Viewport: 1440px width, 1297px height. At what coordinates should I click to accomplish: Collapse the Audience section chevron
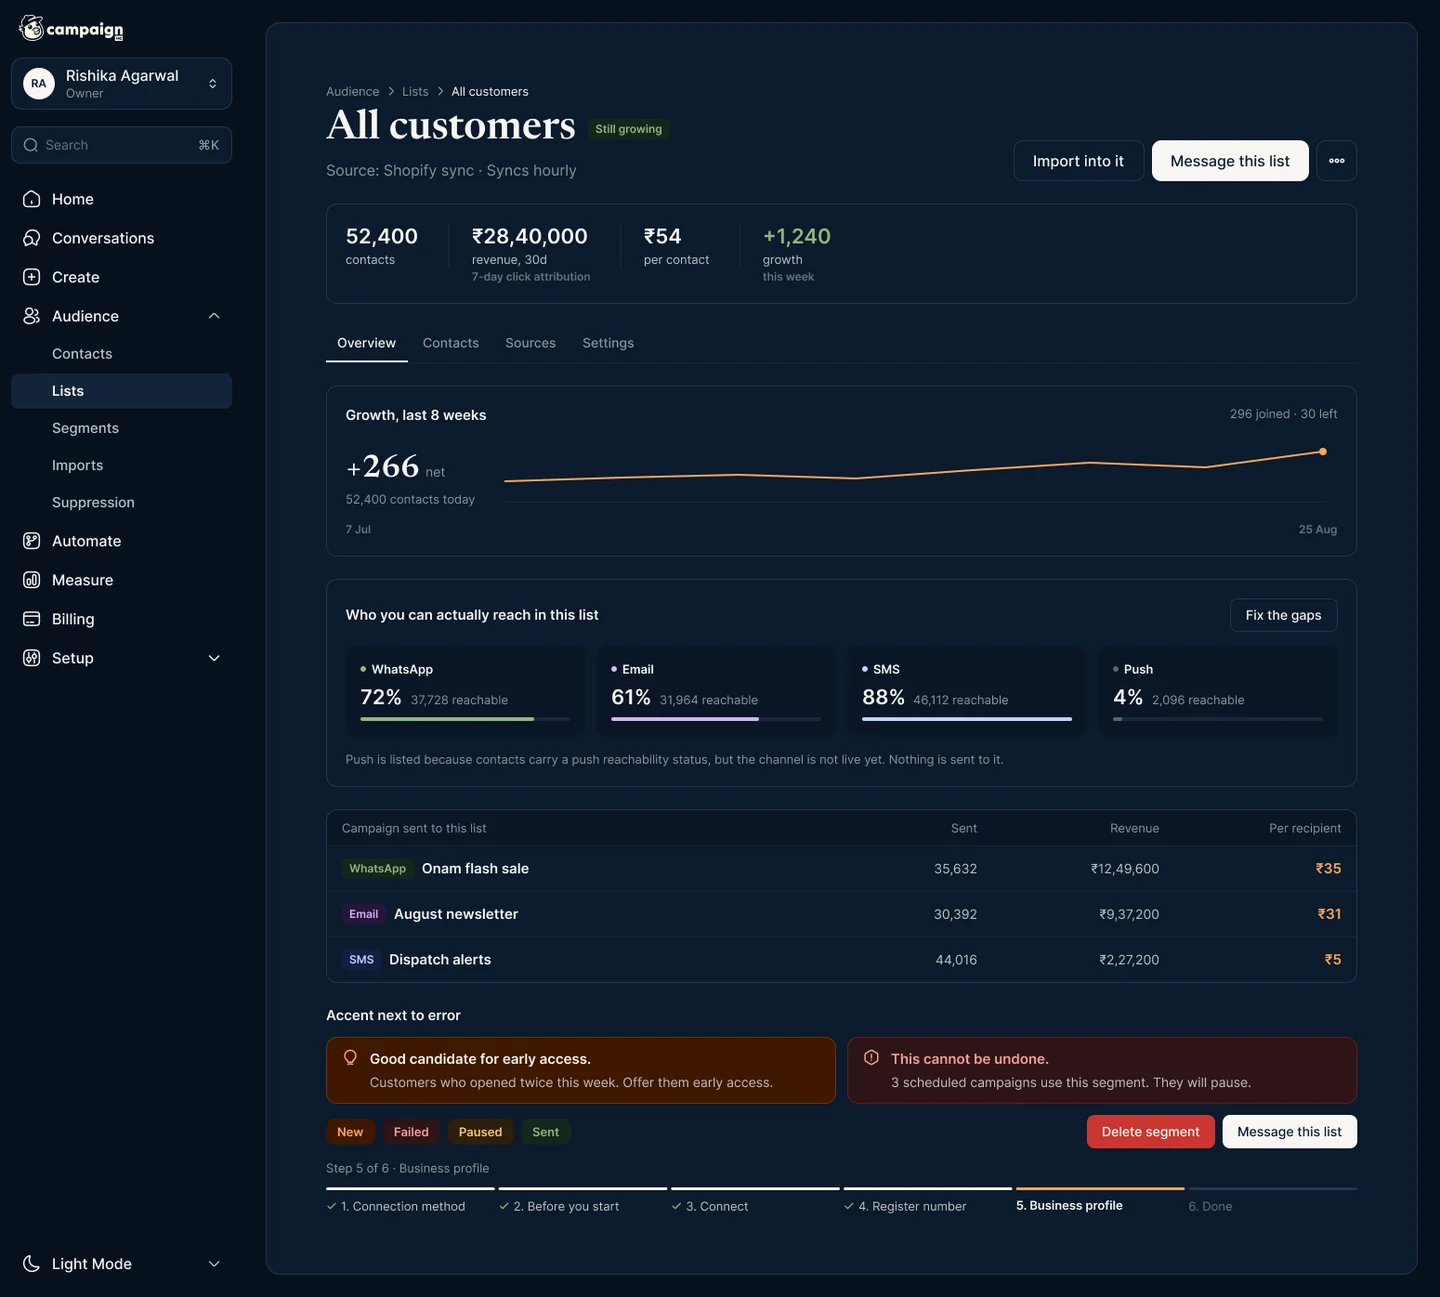pos(214,316)
